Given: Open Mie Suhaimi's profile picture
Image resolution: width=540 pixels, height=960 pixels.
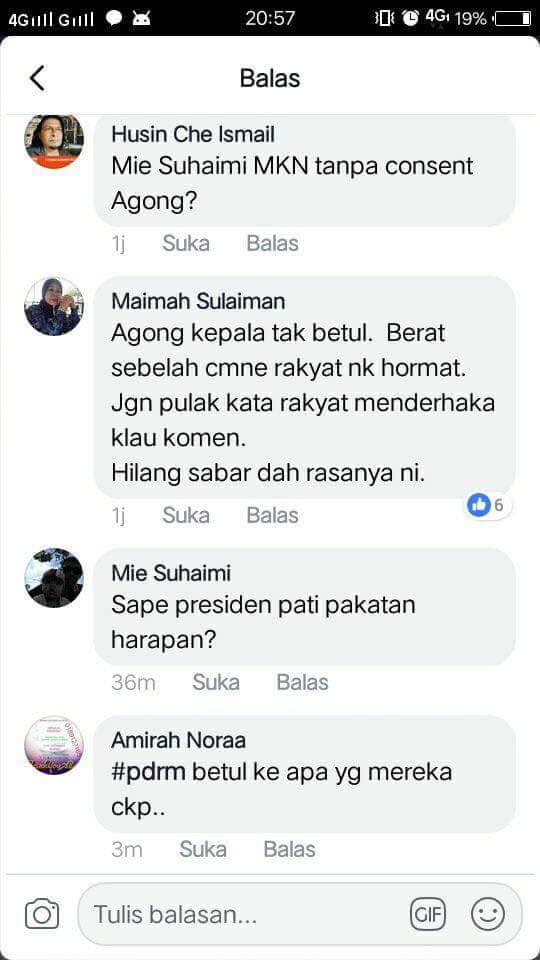Looking at the screenshot, I should click(x=54, y=577).
